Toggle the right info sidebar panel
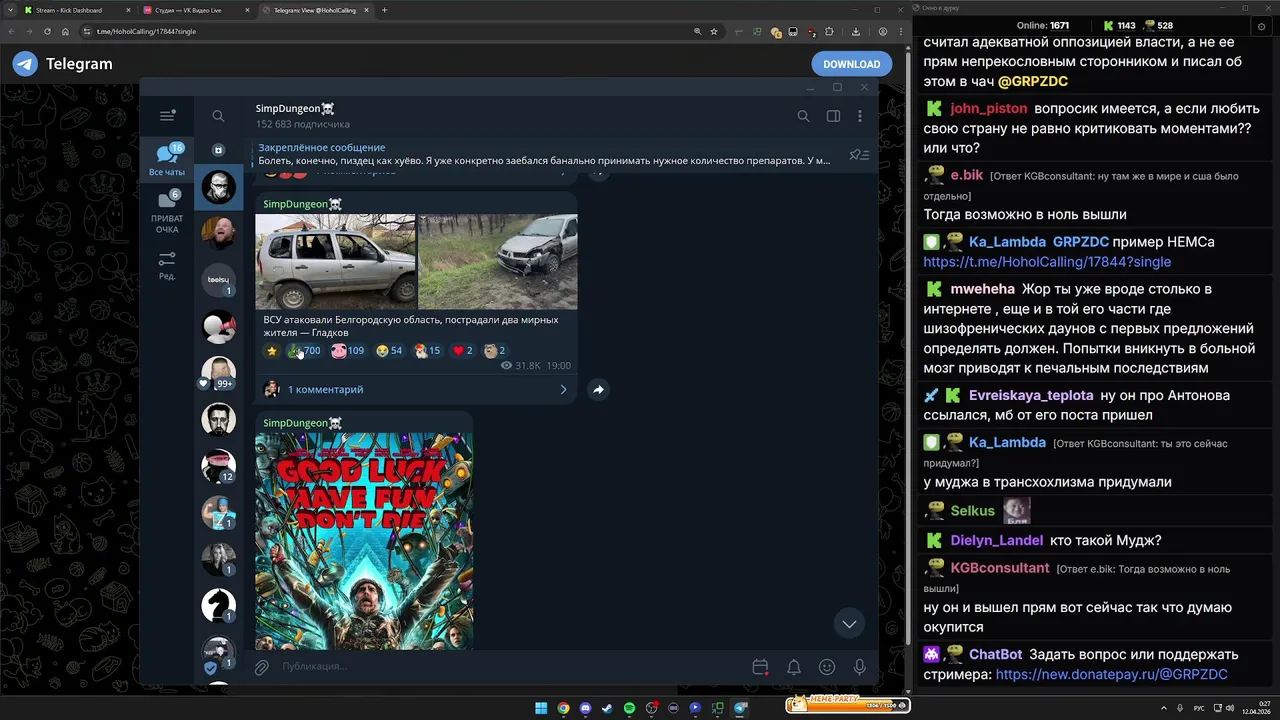 click(833, 116)
